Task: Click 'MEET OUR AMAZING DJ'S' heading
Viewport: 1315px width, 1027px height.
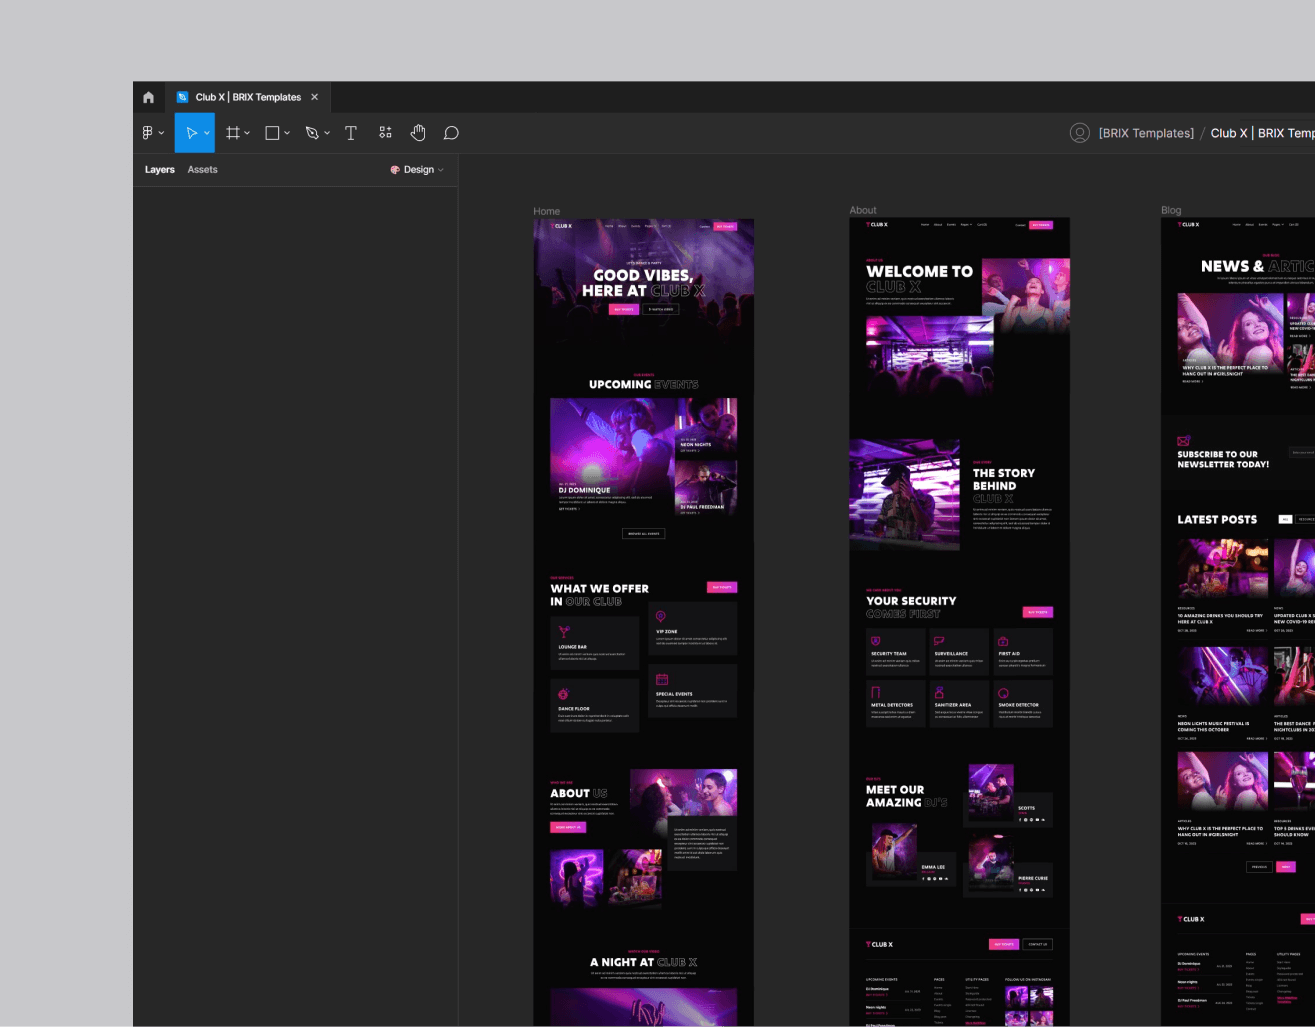Action: pyautogui.click(x=906, y=796)
